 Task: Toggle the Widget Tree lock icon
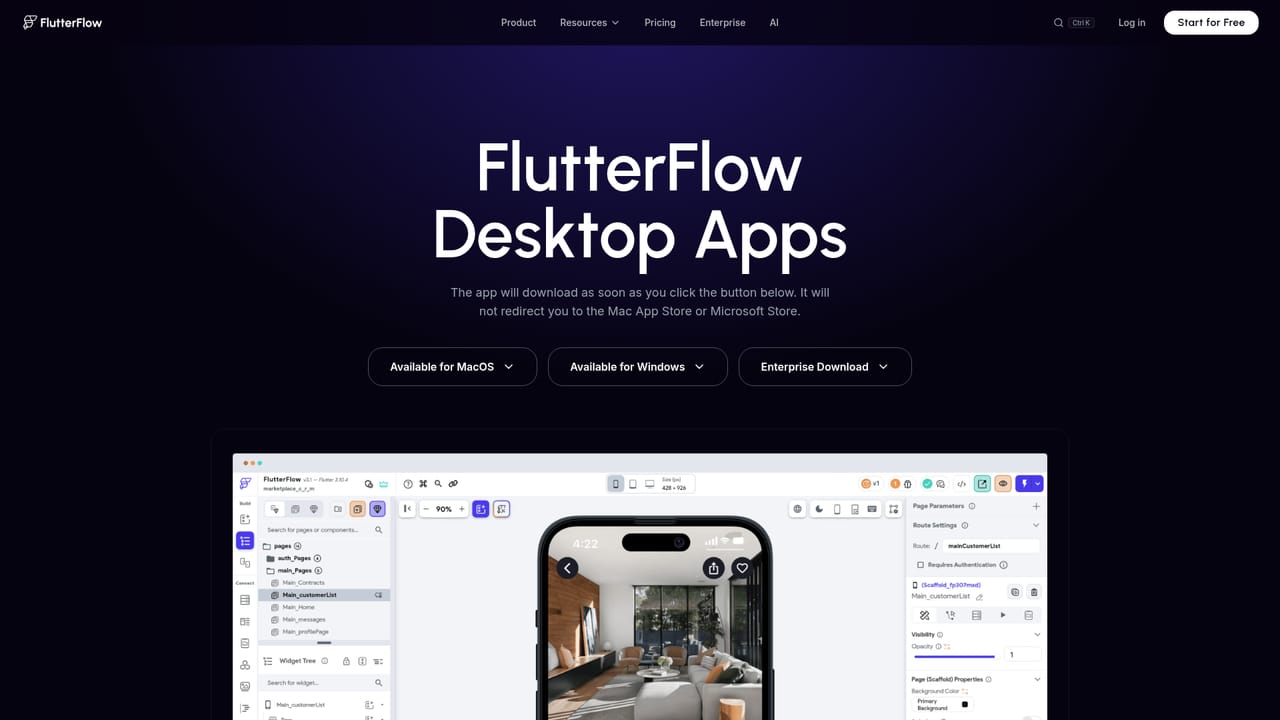click(x=346, y=661)
